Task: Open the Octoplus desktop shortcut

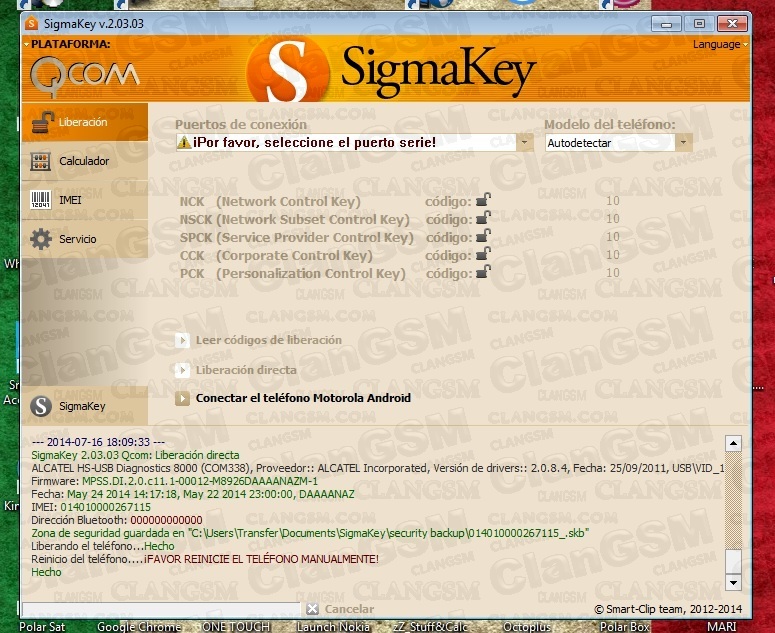Action: (x=526, y=627)
